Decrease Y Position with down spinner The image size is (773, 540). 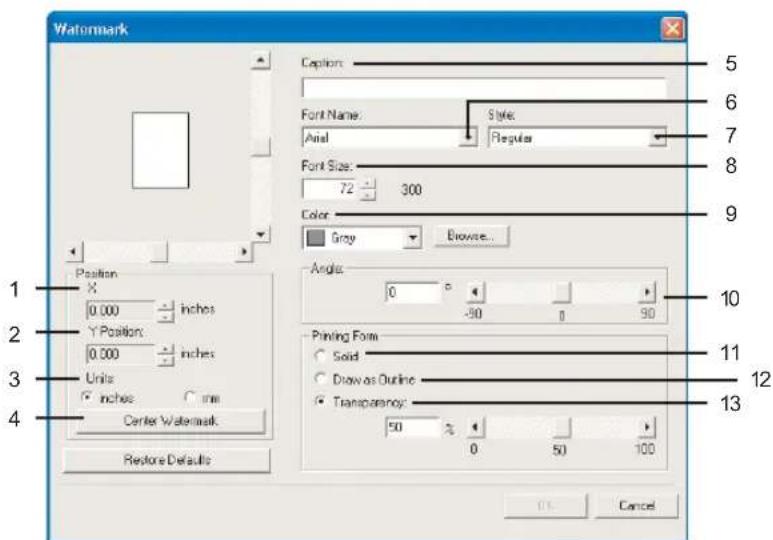point(166,360)
